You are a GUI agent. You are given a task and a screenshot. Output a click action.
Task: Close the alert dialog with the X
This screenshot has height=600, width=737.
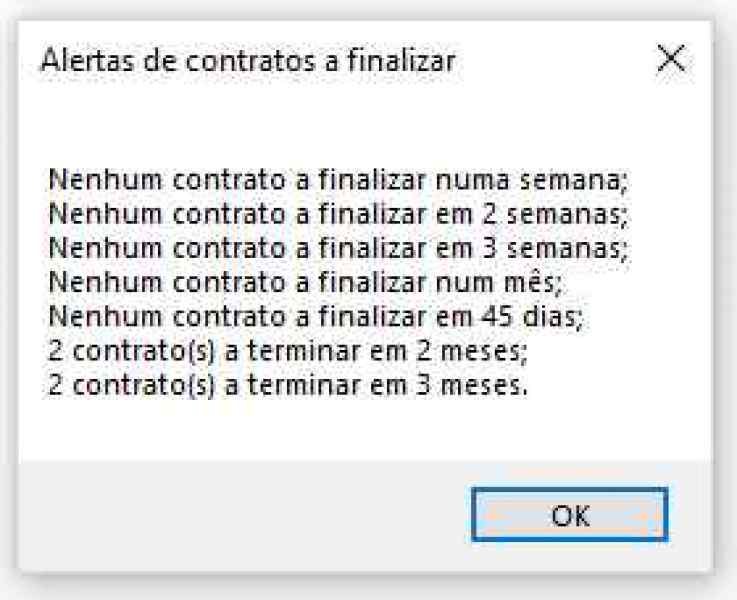pos(670,59)
